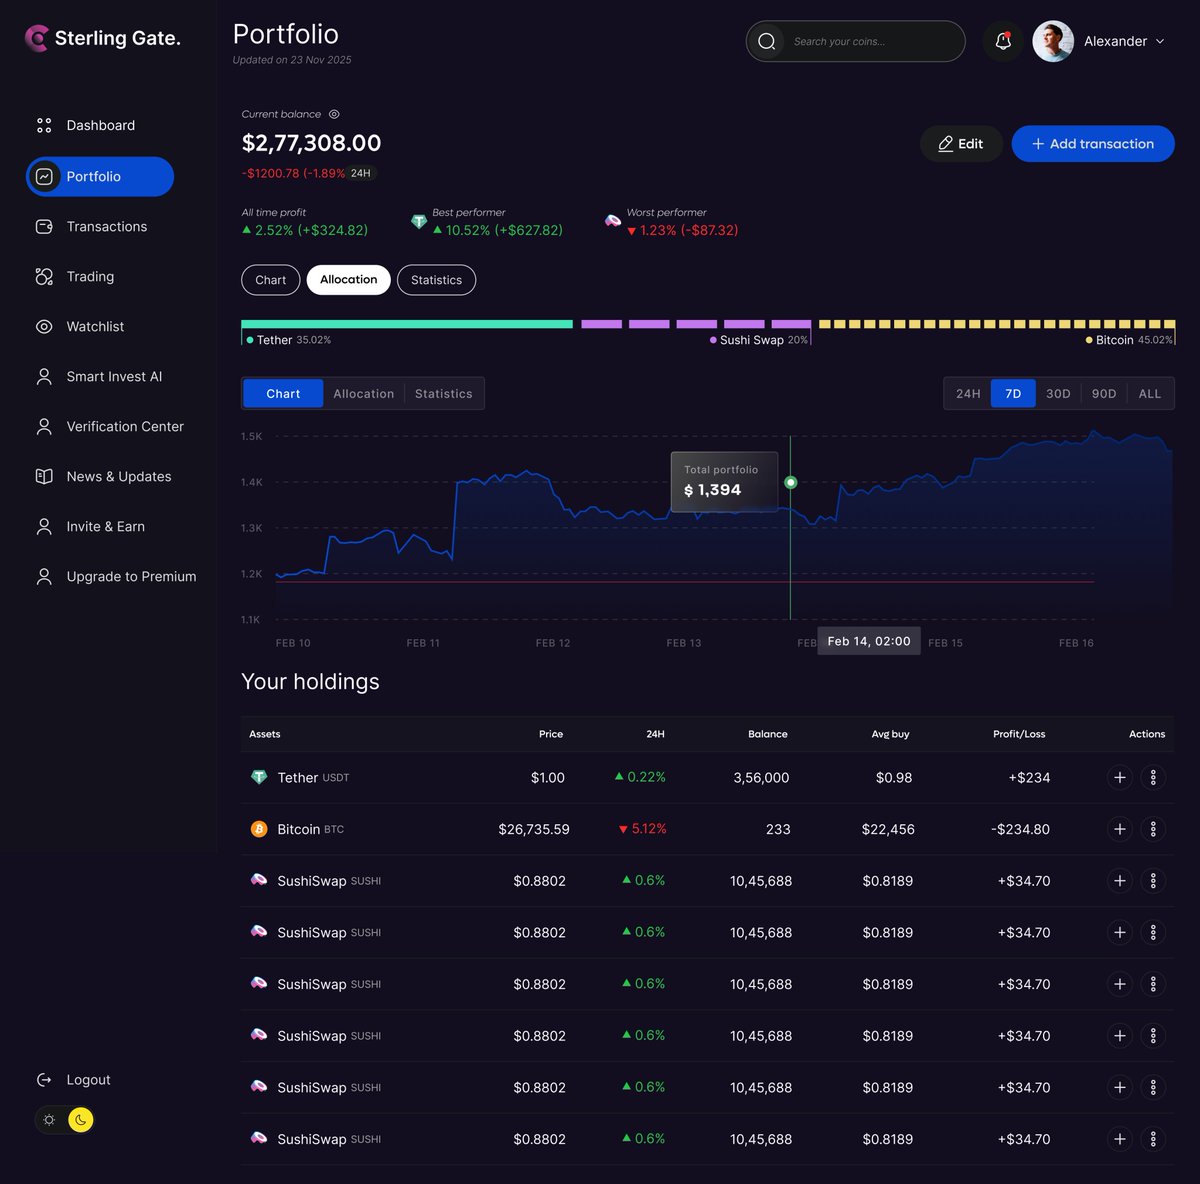Click the search magnifier icon
The height and width of the screenshot is (1184, 1200).
767,41
